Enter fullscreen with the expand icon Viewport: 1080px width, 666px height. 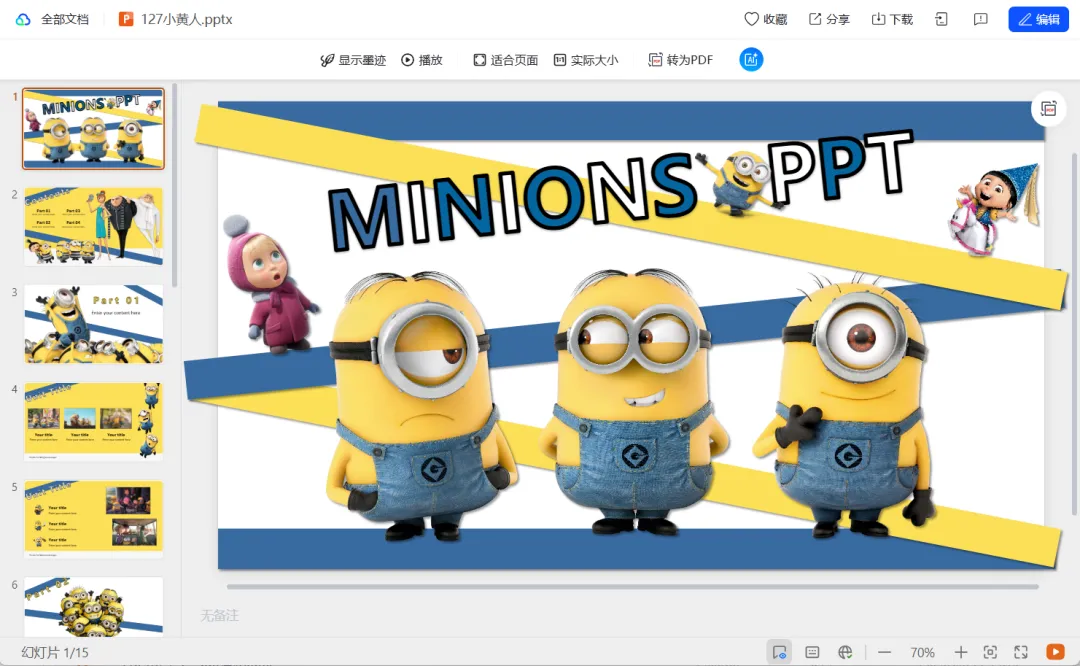pos(1021,652)
